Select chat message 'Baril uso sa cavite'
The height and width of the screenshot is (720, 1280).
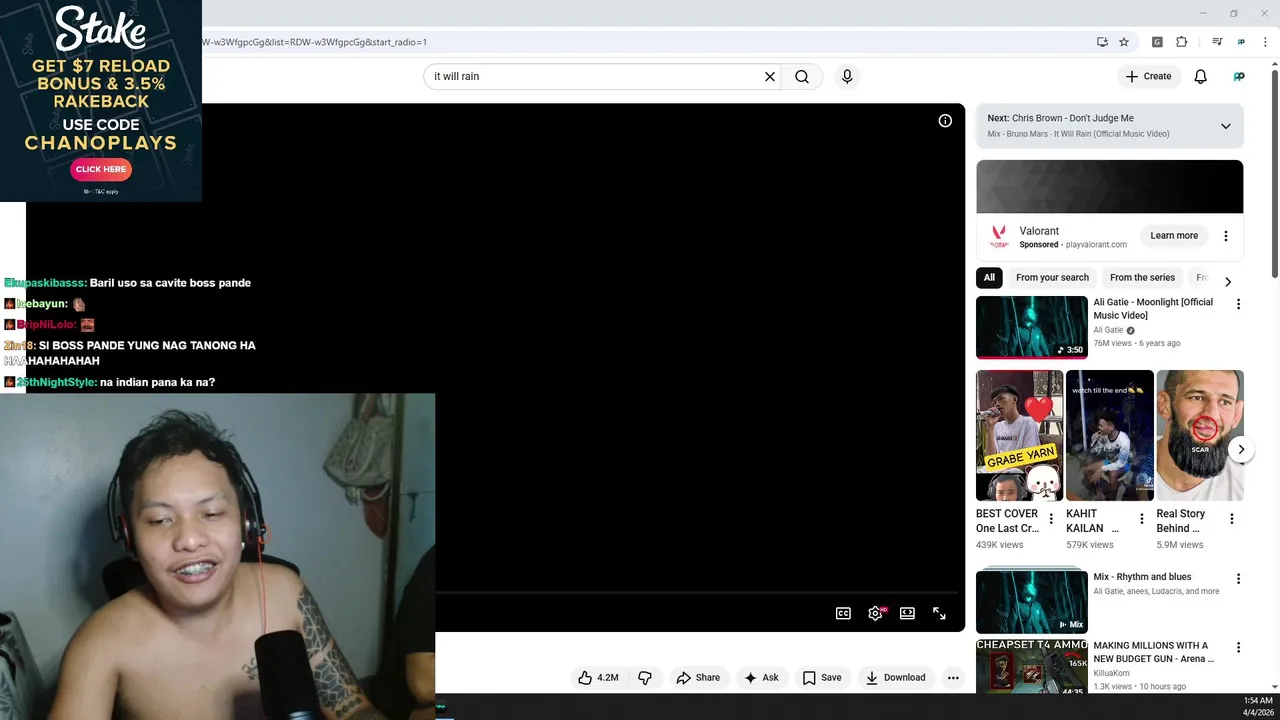click(128, 283)
